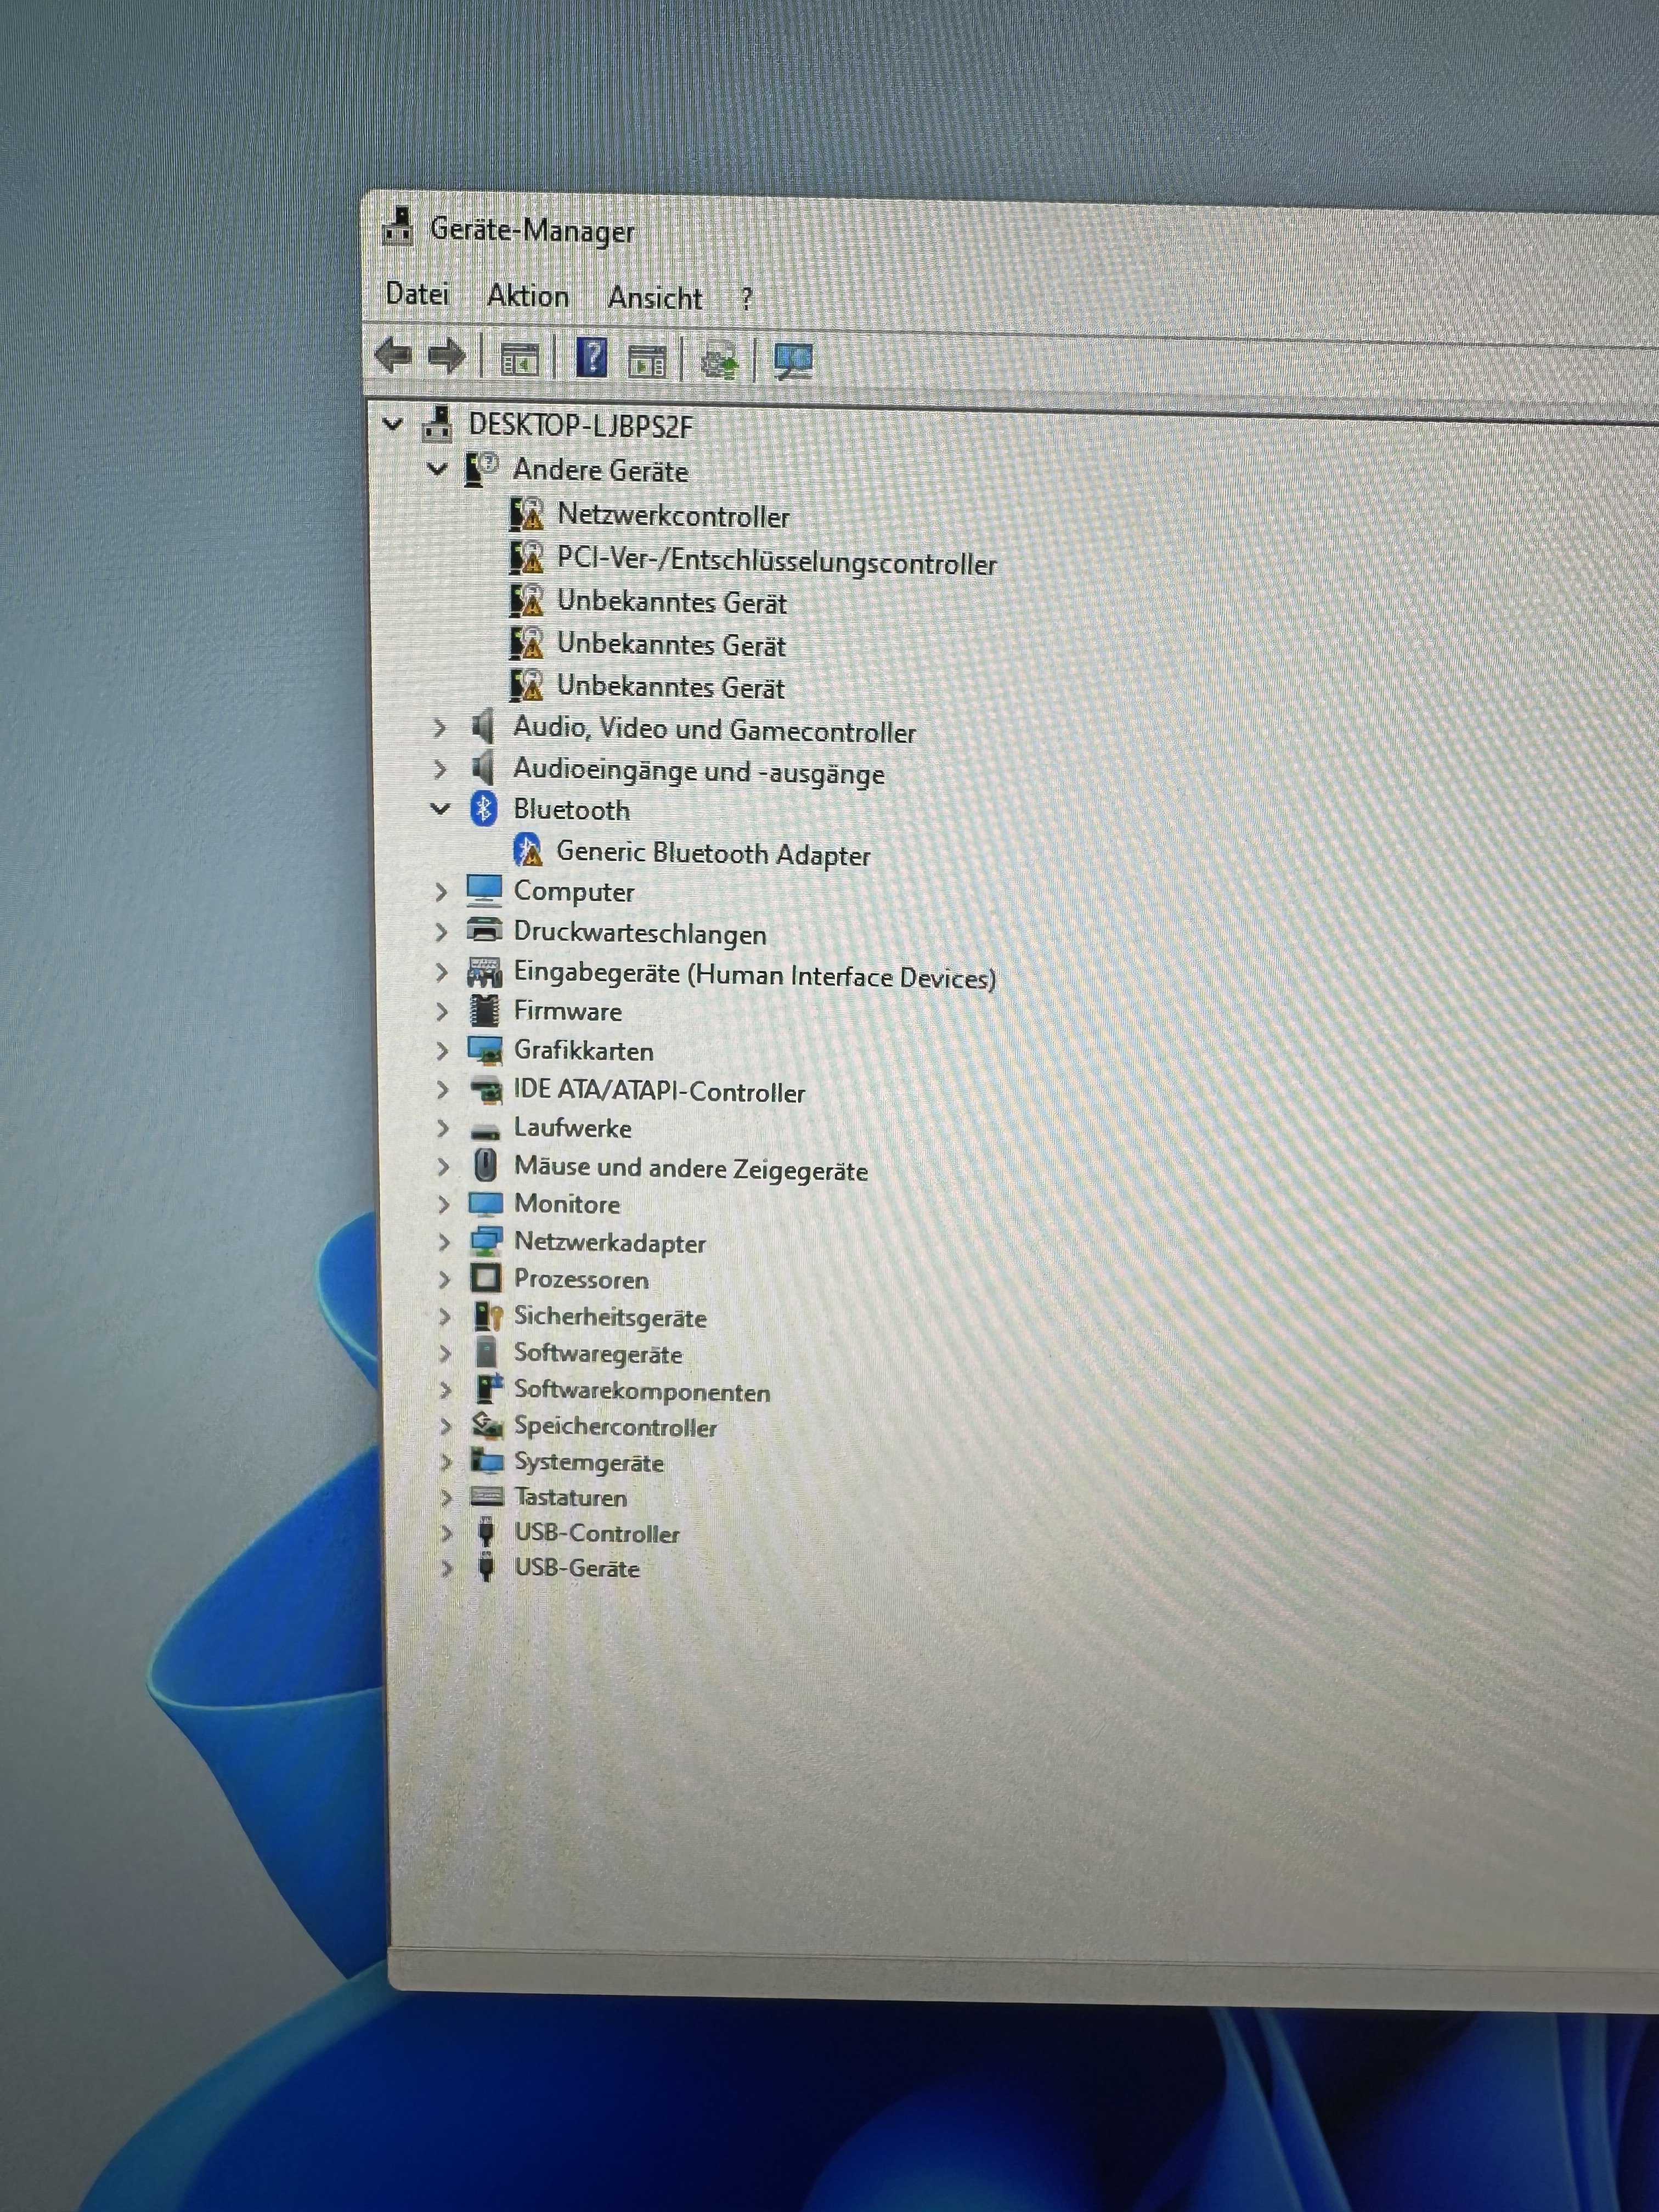Click the Geräte-Manager title bar icon
The image size is (1659, 2212).
399,227
